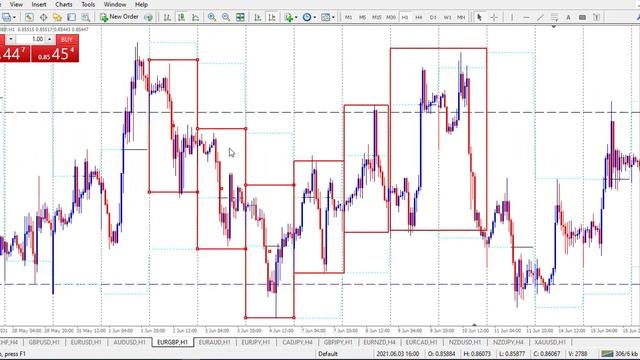Open the Templates icon
The height and width of the screenshot is (360, 640).
[x=325, y=17]
